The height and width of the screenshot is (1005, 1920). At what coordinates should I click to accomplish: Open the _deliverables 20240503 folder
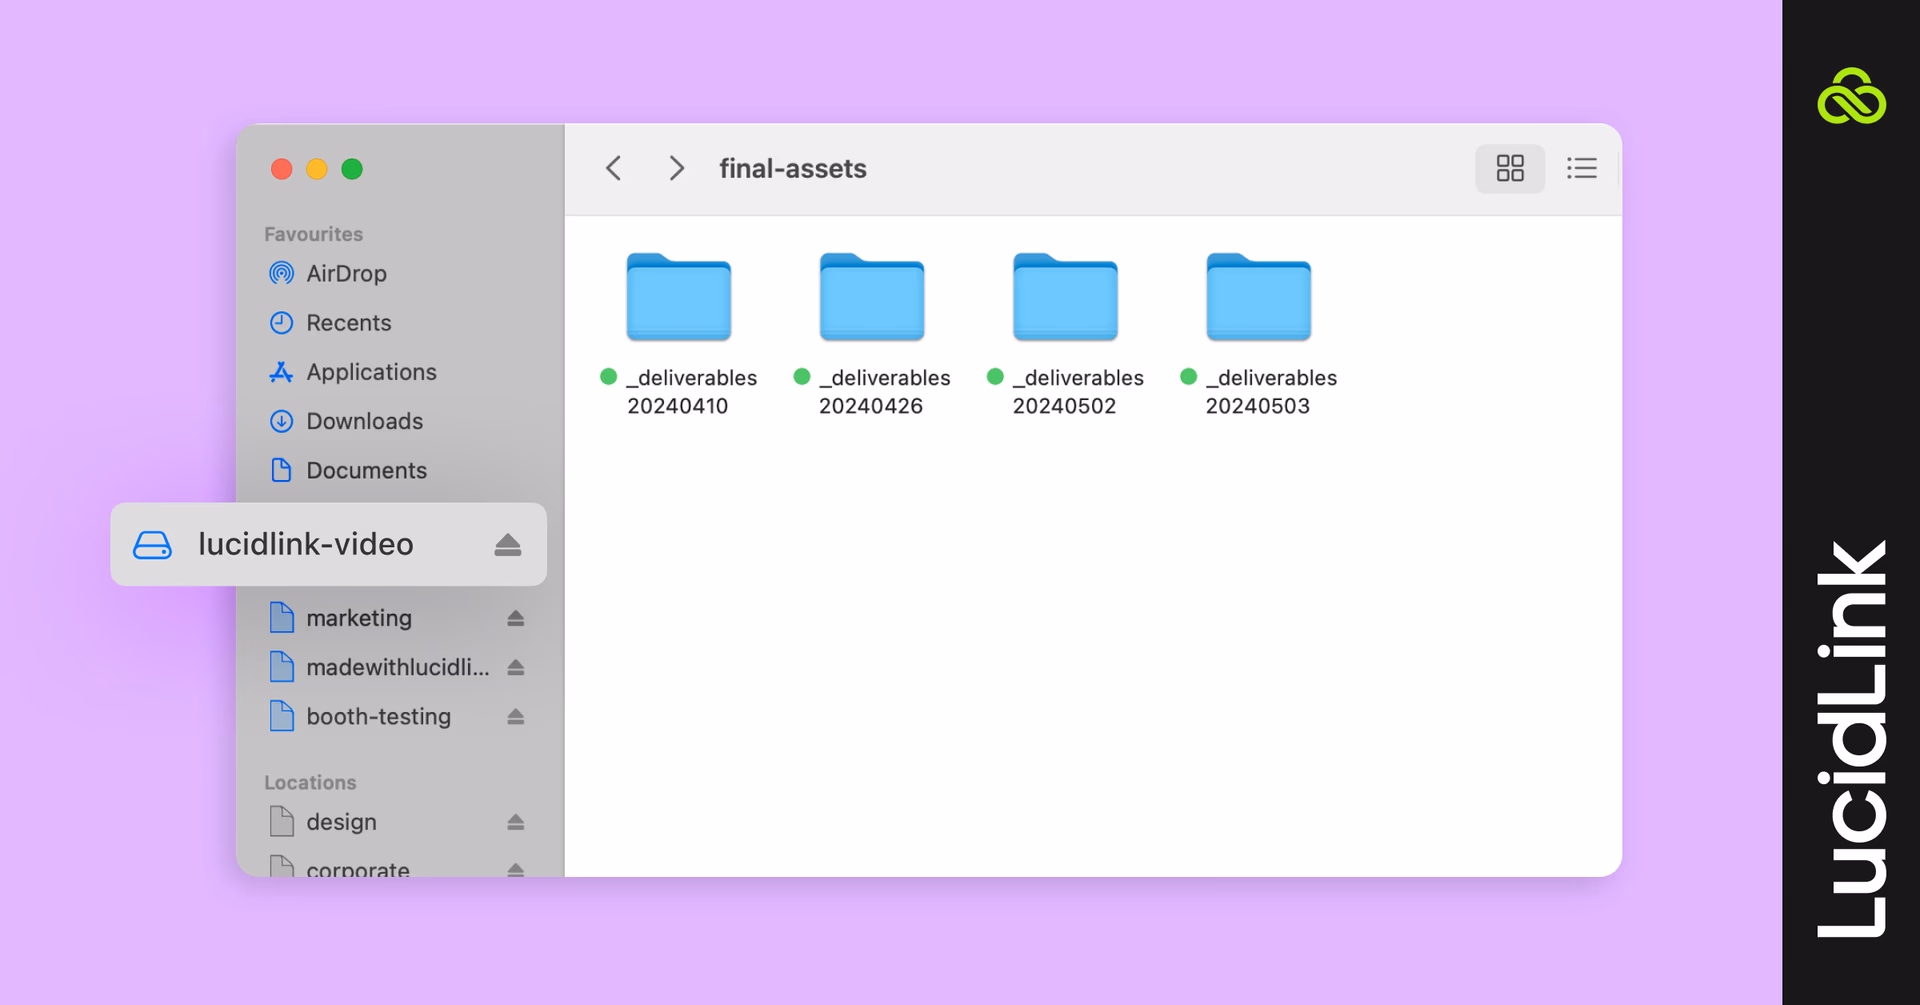(x=1258, y=296)
